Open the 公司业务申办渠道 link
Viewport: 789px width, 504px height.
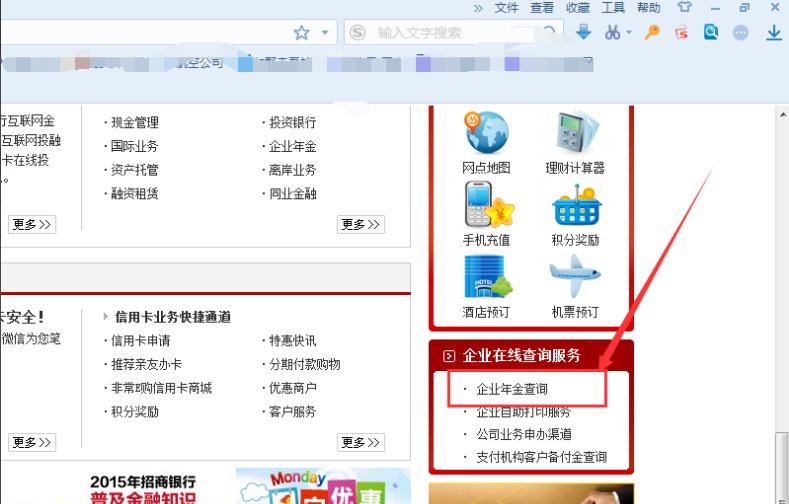pos(524,434)
